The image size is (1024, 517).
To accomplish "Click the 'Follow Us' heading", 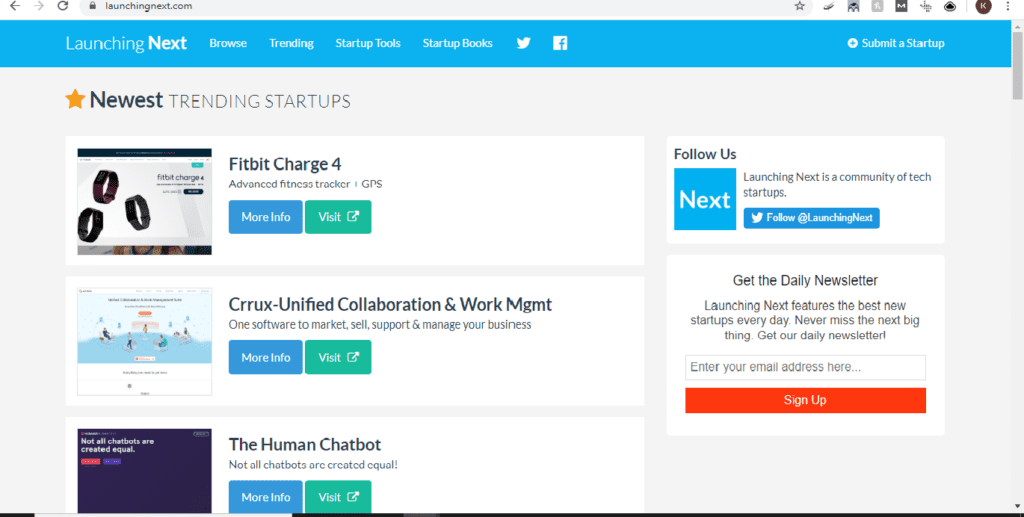I will coord(705,154).
